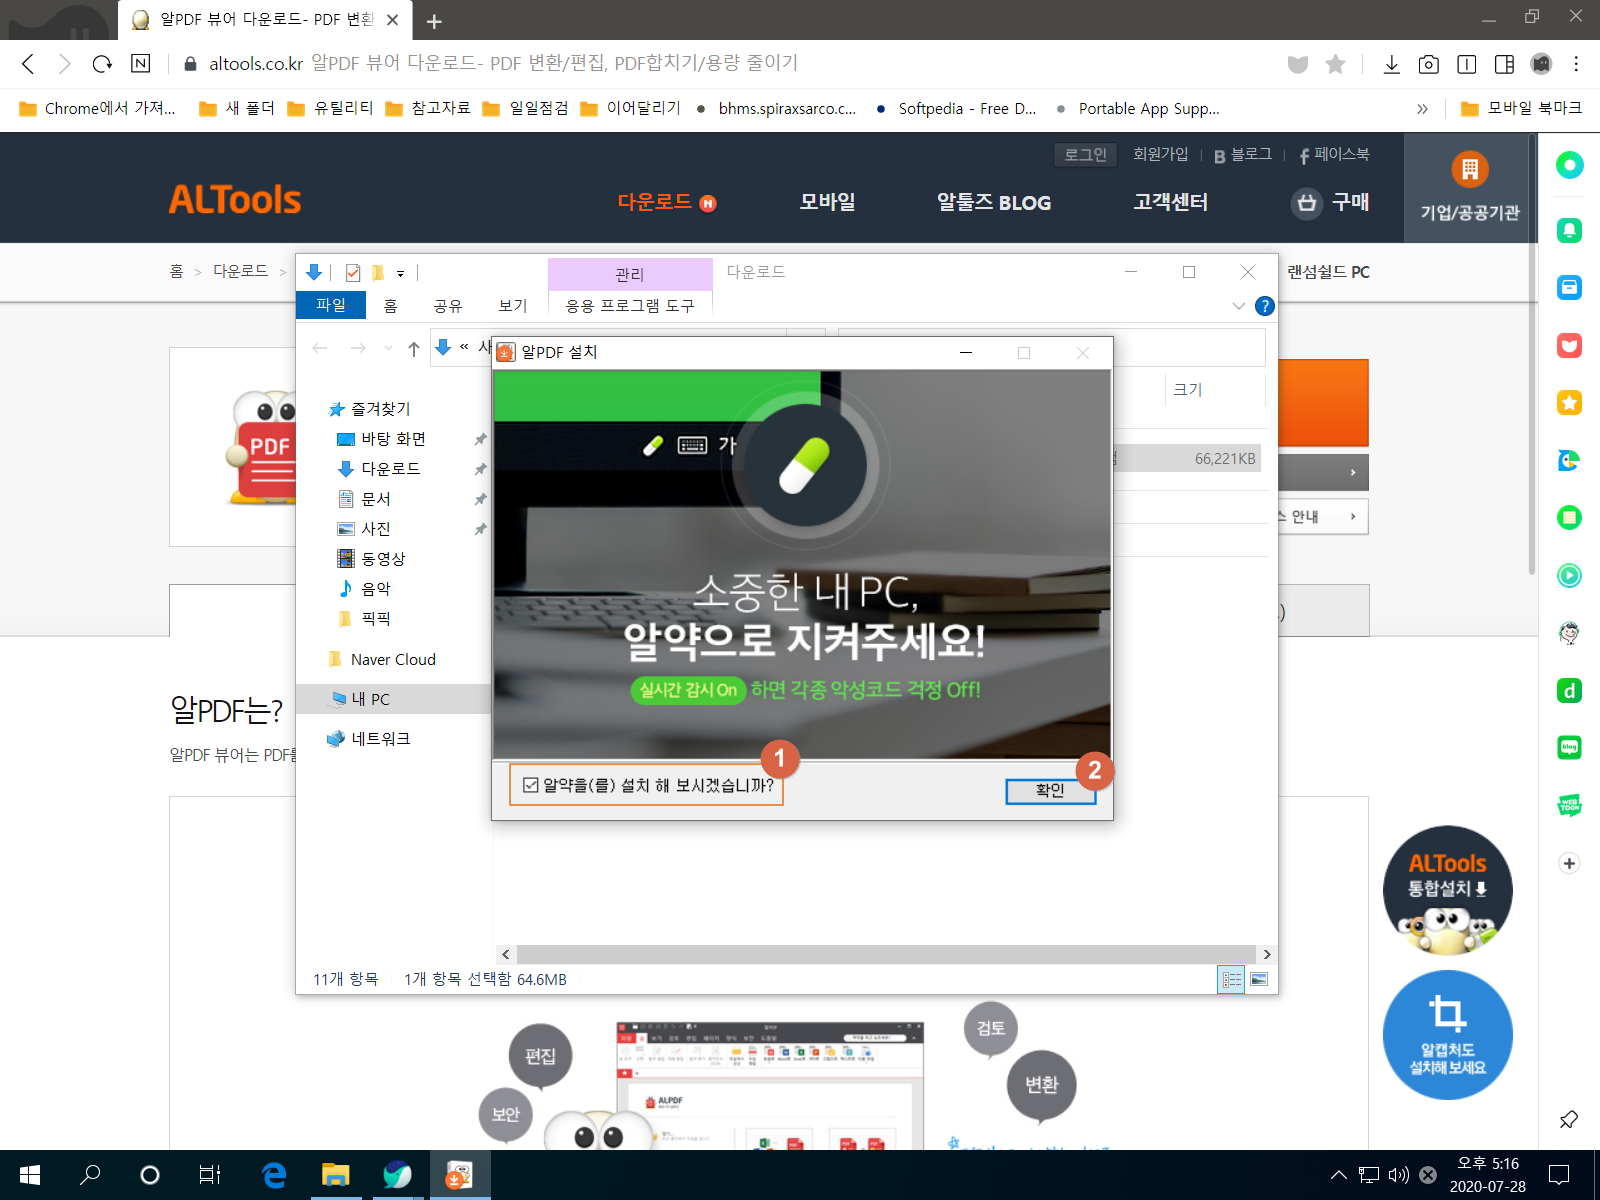
Task: Open the 블로그 link in site header
Action: coord(1243,155)
